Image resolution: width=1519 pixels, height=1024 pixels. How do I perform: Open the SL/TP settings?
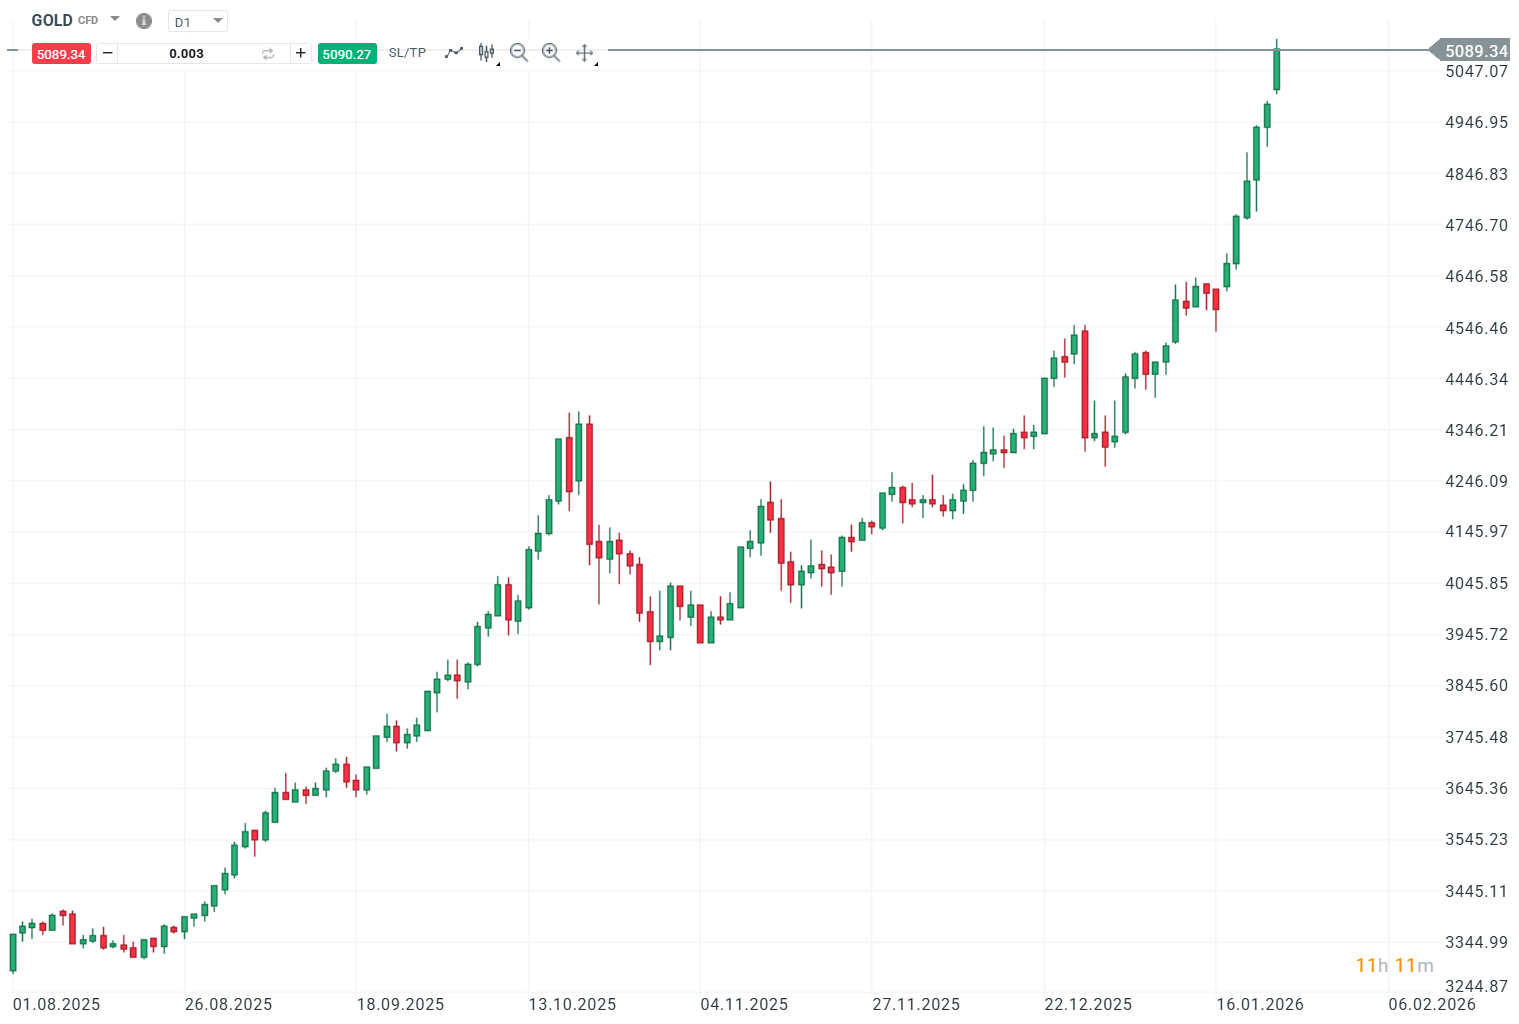(407, 53)
